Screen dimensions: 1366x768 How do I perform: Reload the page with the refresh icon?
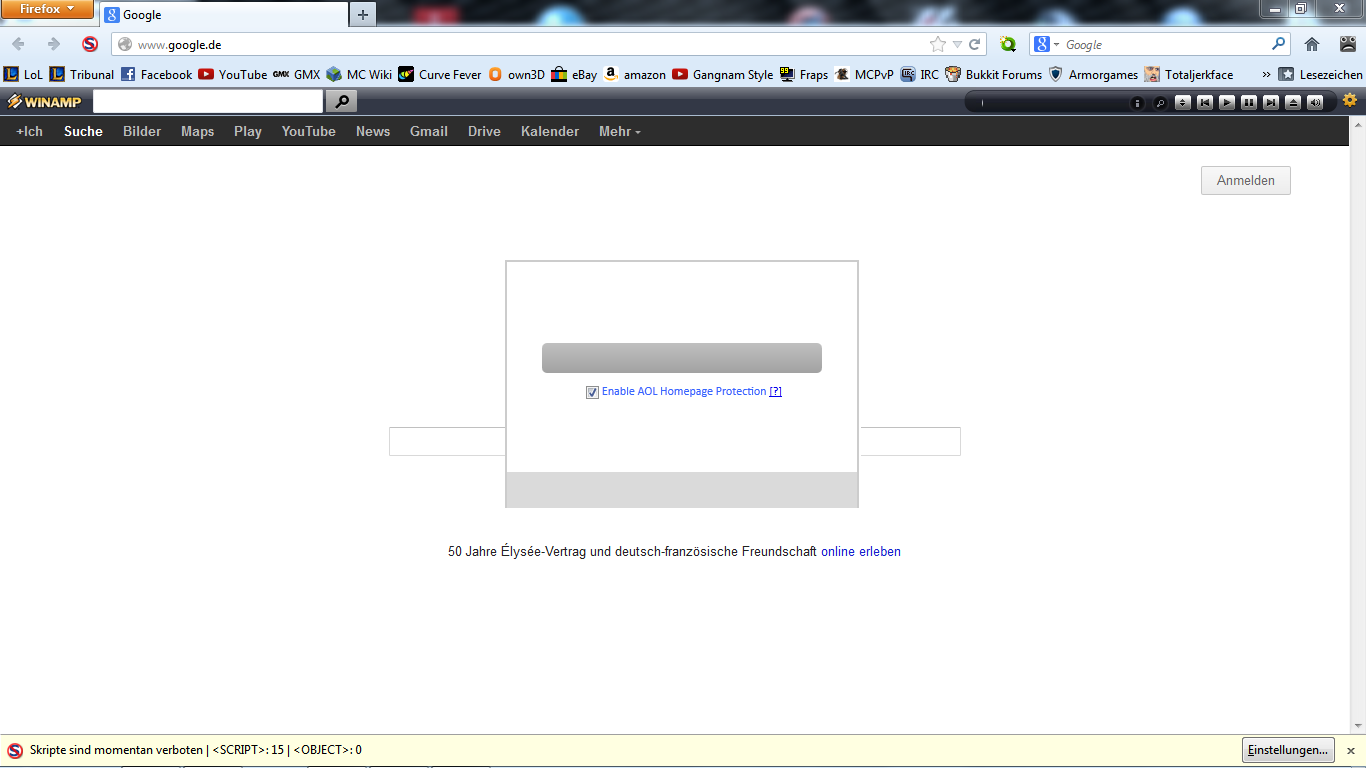(x=974, y=44)
